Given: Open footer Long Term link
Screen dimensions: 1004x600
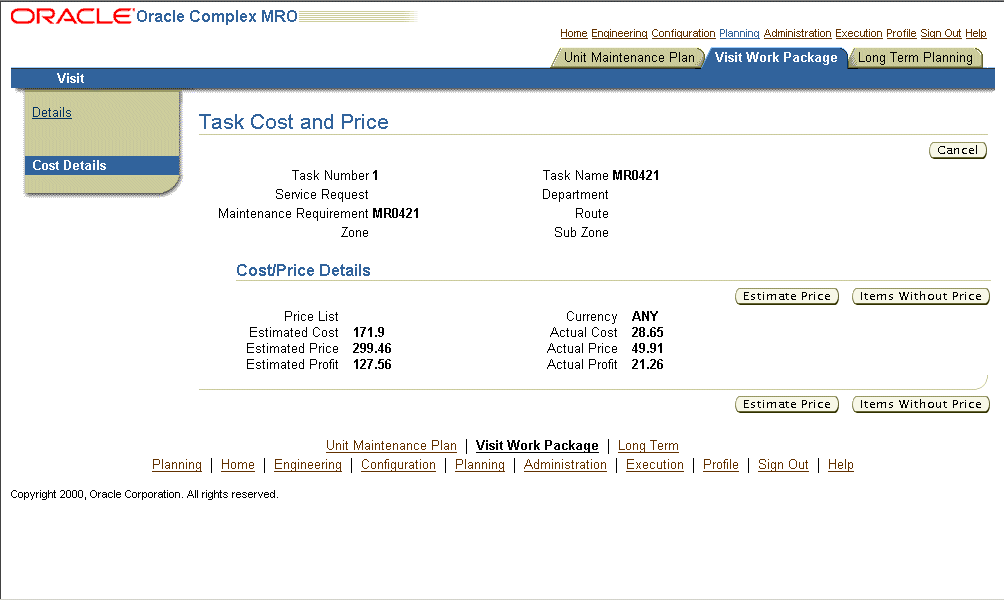Looking at the screenshot, I should pyautogui.click(x=648, y=446).
